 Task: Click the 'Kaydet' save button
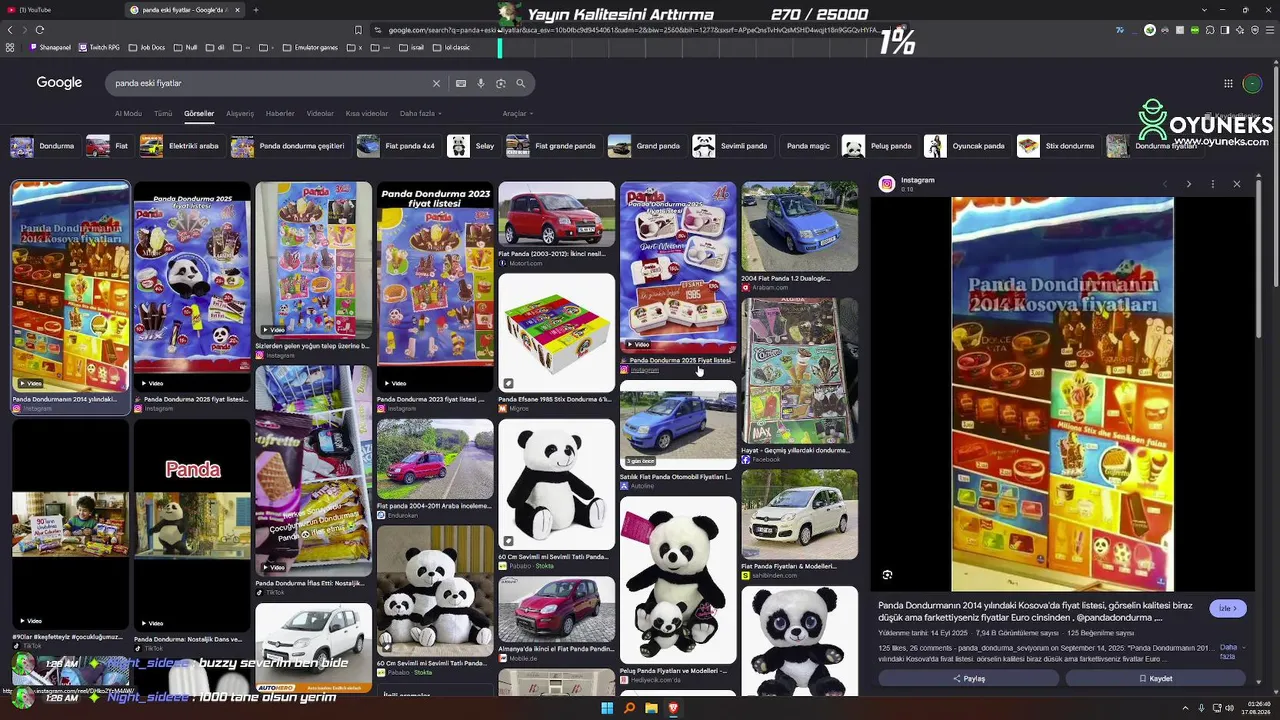click(1155, 679)
